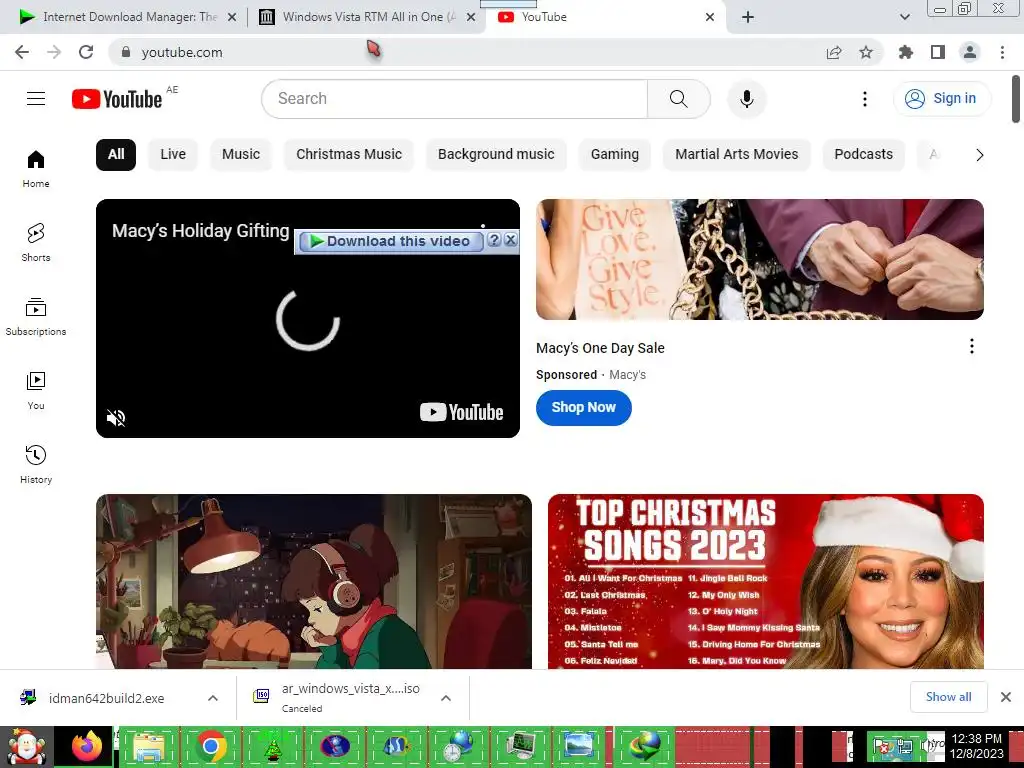Viewport: 1024px width, 768px height.
Task: Open Chrome from the taskbar
Action: pyautogui.click(x=210, y=746)
